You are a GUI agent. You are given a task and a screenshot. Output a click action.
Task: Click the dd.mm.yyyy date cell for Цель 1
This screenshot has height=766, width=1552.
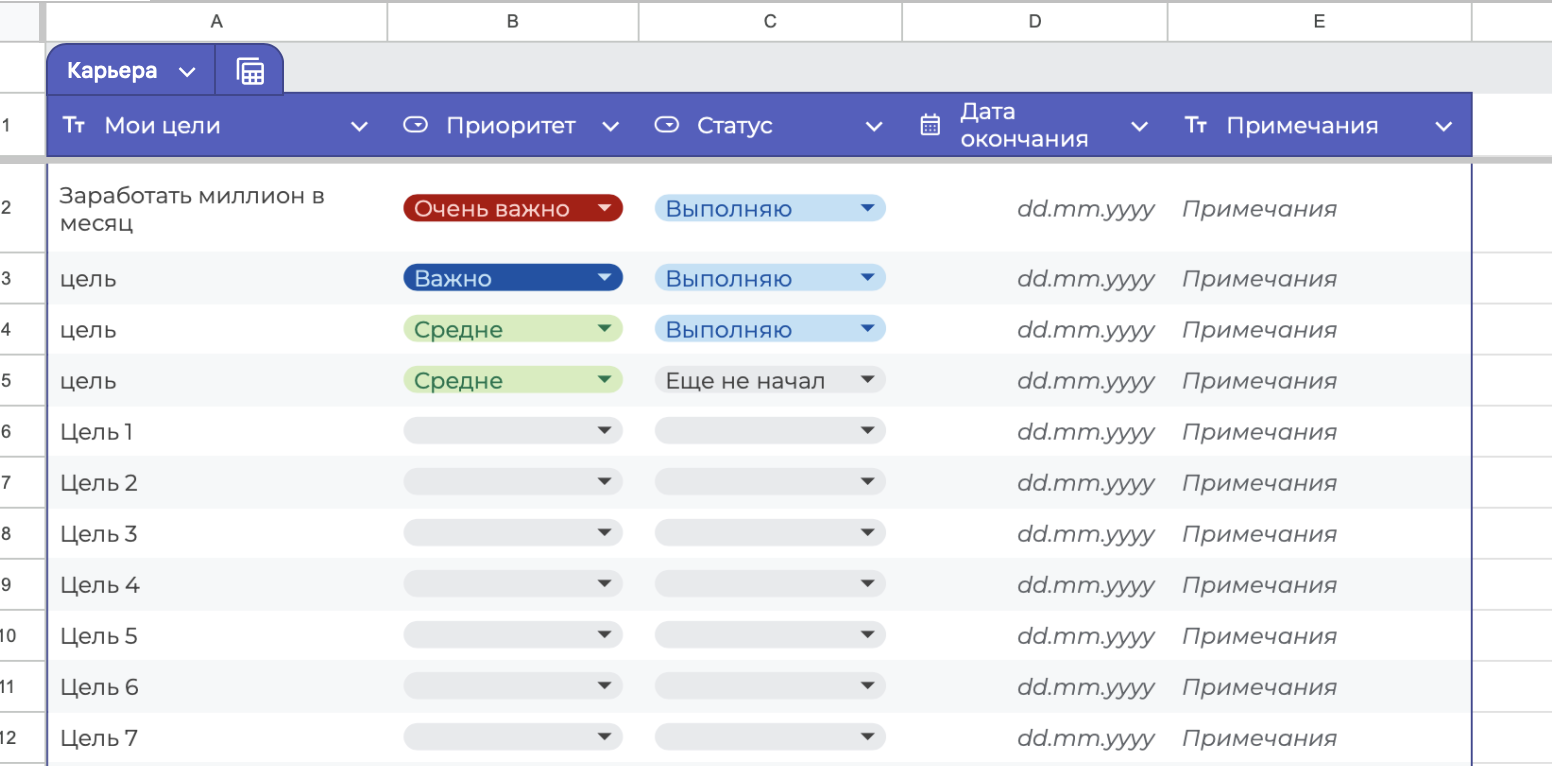(1035, 431)
